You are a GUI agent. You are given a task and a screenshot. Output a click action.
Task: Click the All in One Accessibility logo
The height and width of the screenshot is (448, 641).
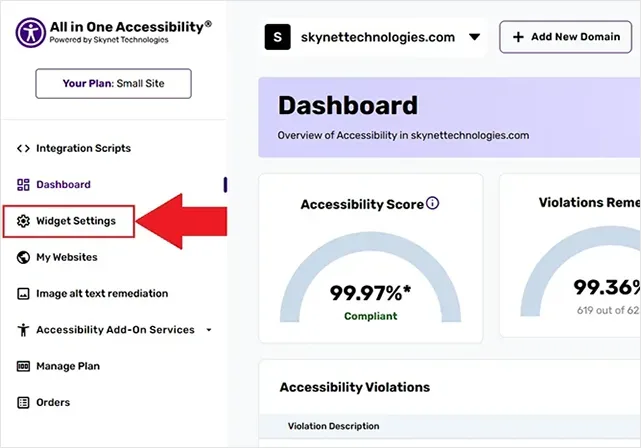(30, 31)
